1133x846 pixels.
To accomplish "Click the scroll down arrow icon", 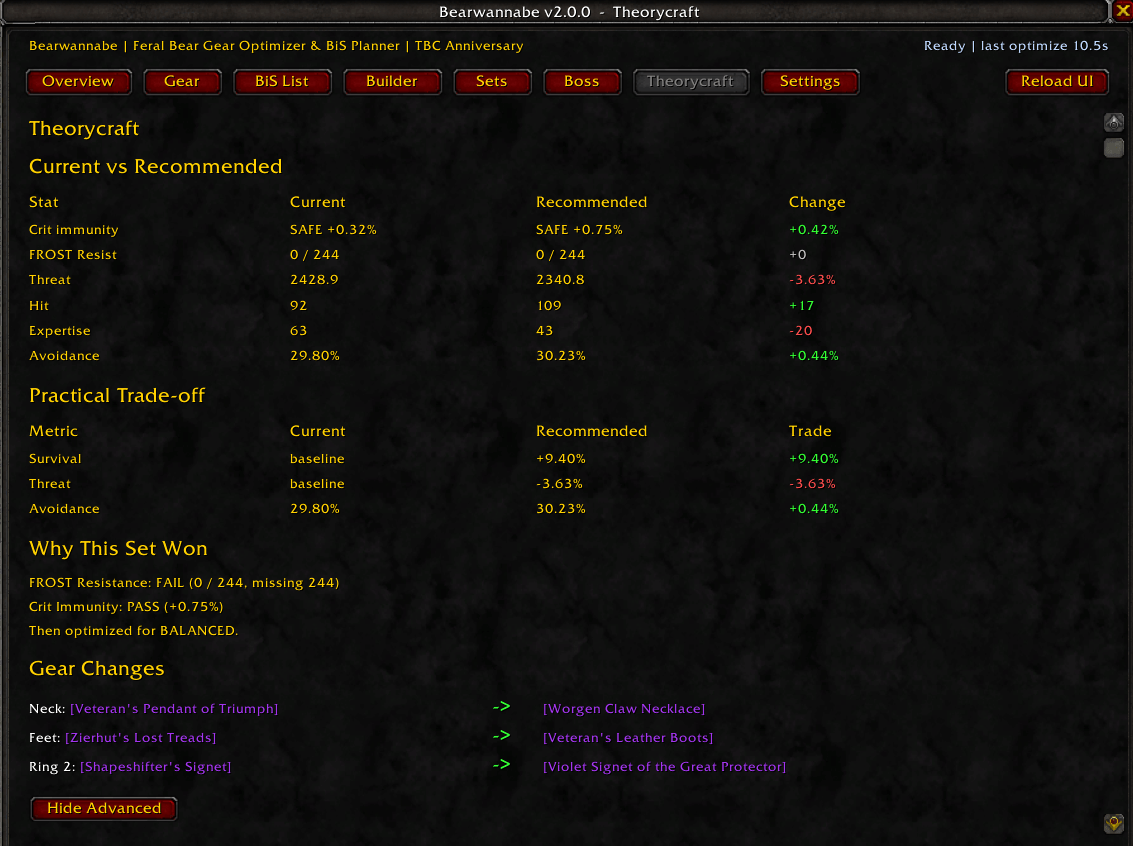I will 1113,823.
